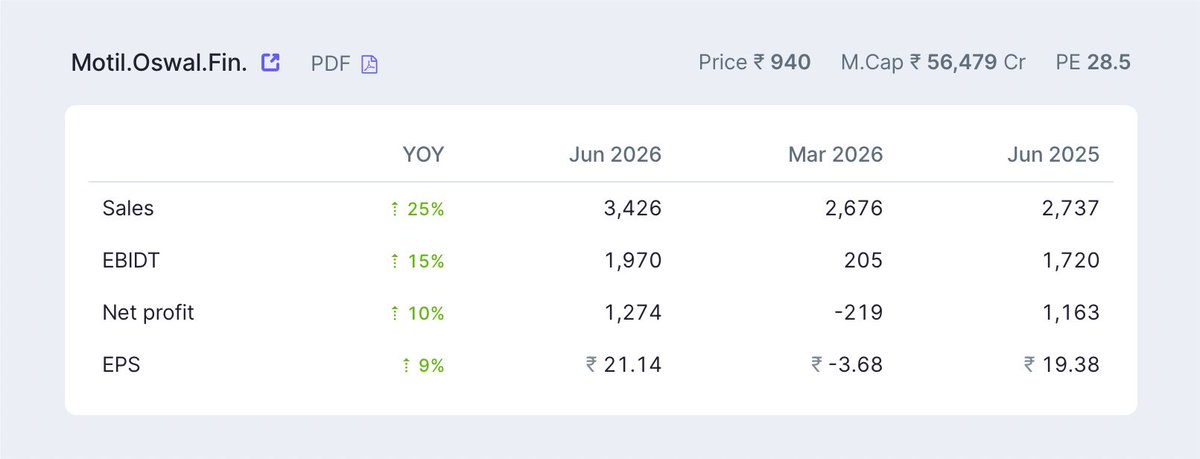Click the M.Cap ₹ 56,479 Cr value

click(933, 62)
